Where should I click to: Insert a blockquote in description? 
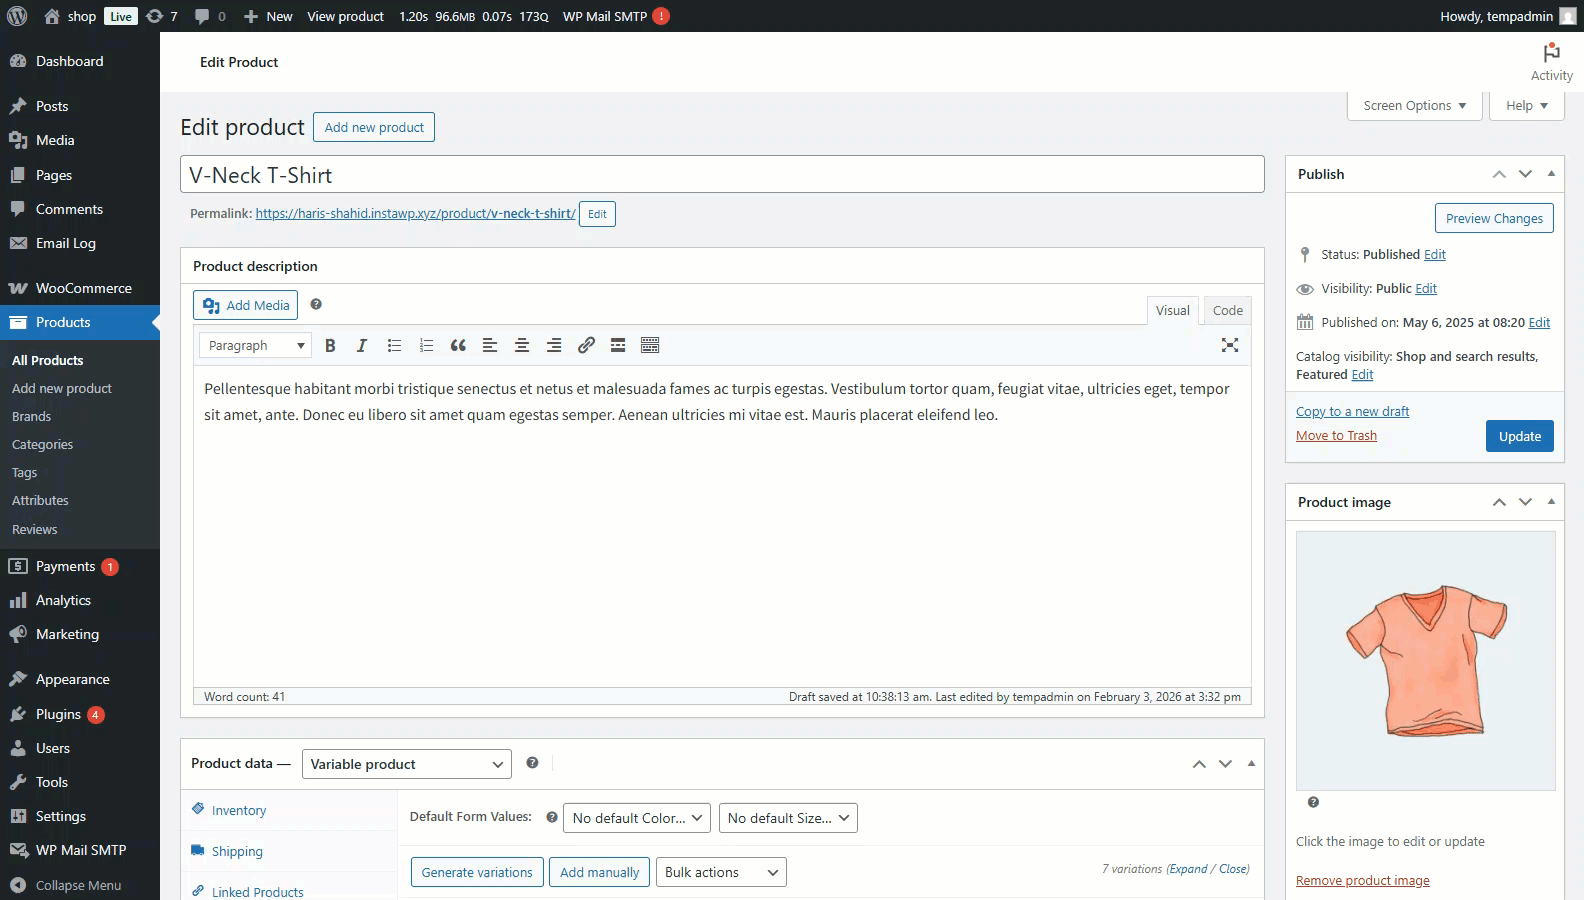coord(458,345)
